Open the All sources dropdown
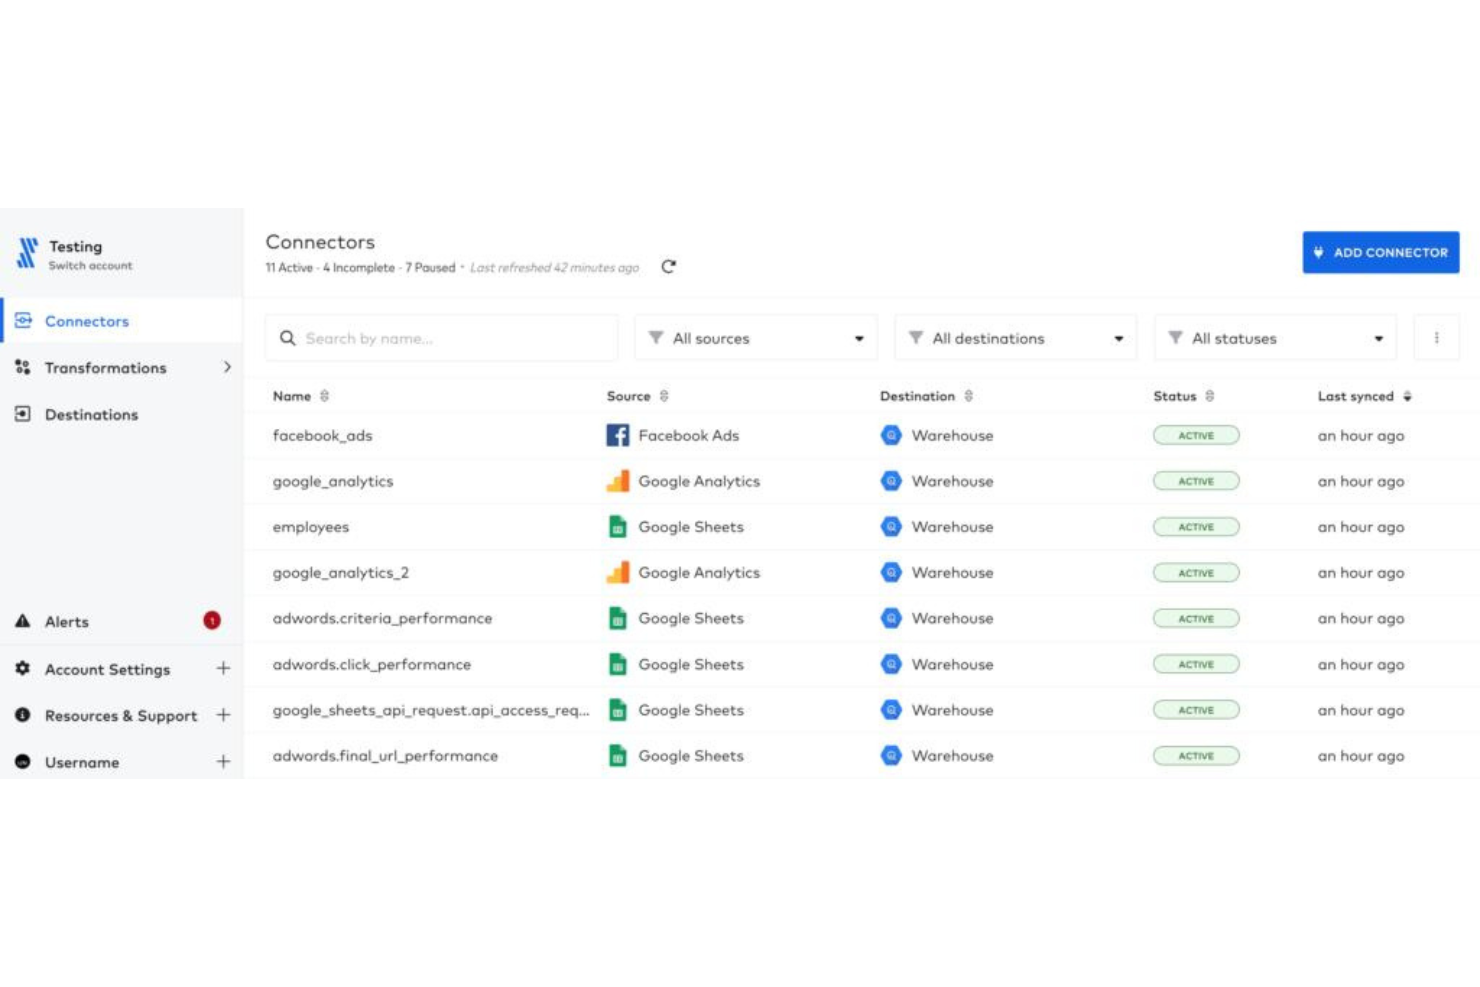The width and height of the screenshot is (1480, 987). point(755,338)
